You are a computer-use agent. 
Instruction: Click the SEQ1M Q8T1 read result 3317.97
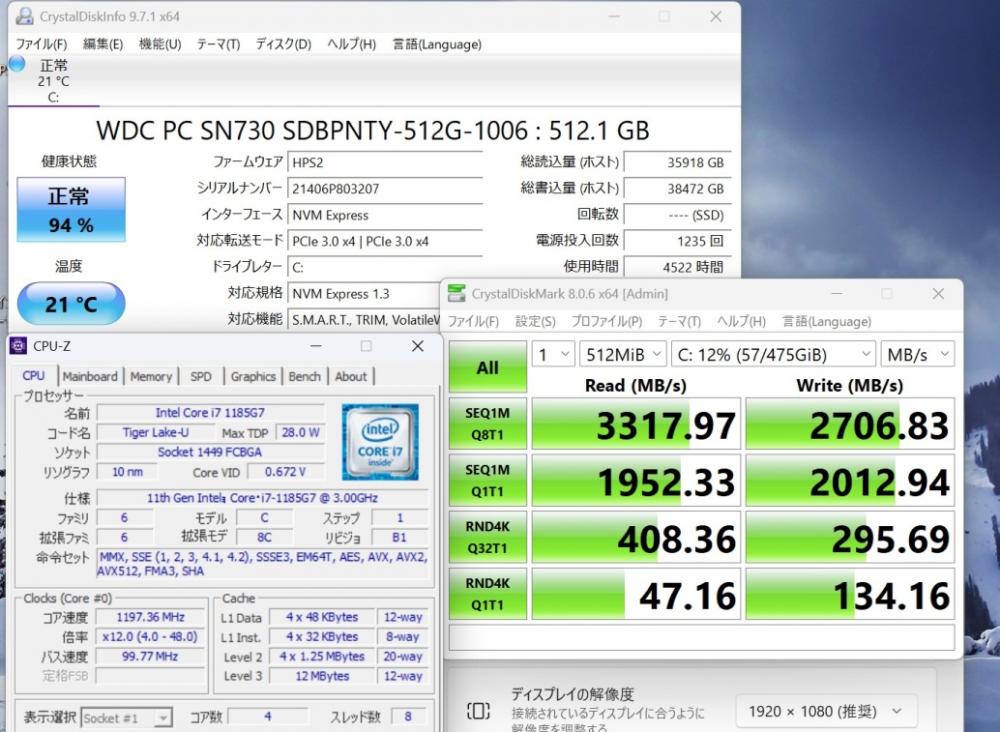point(636,423)
